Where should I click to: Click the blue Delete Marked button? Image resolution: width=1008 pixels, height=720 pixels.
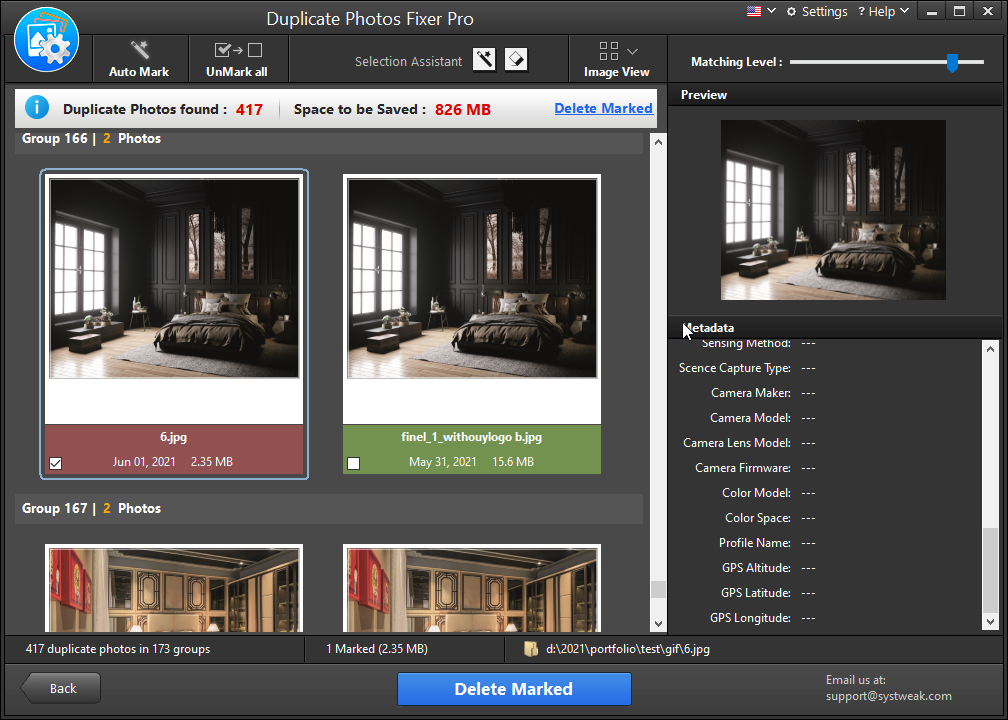514,689
